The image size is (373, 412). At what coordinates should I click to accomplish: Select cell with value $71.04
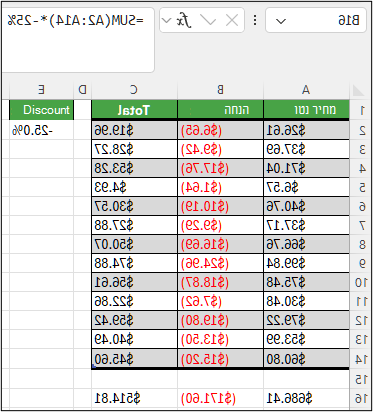click(306, 168)
